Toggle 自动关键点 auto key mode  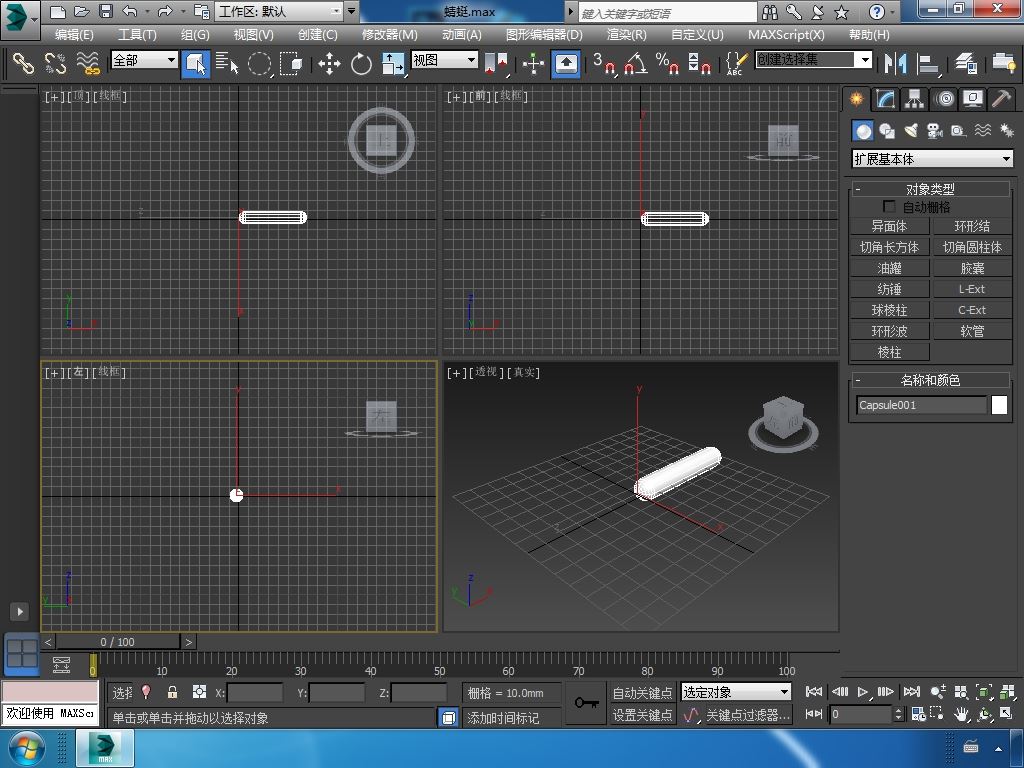pos(642,692)
